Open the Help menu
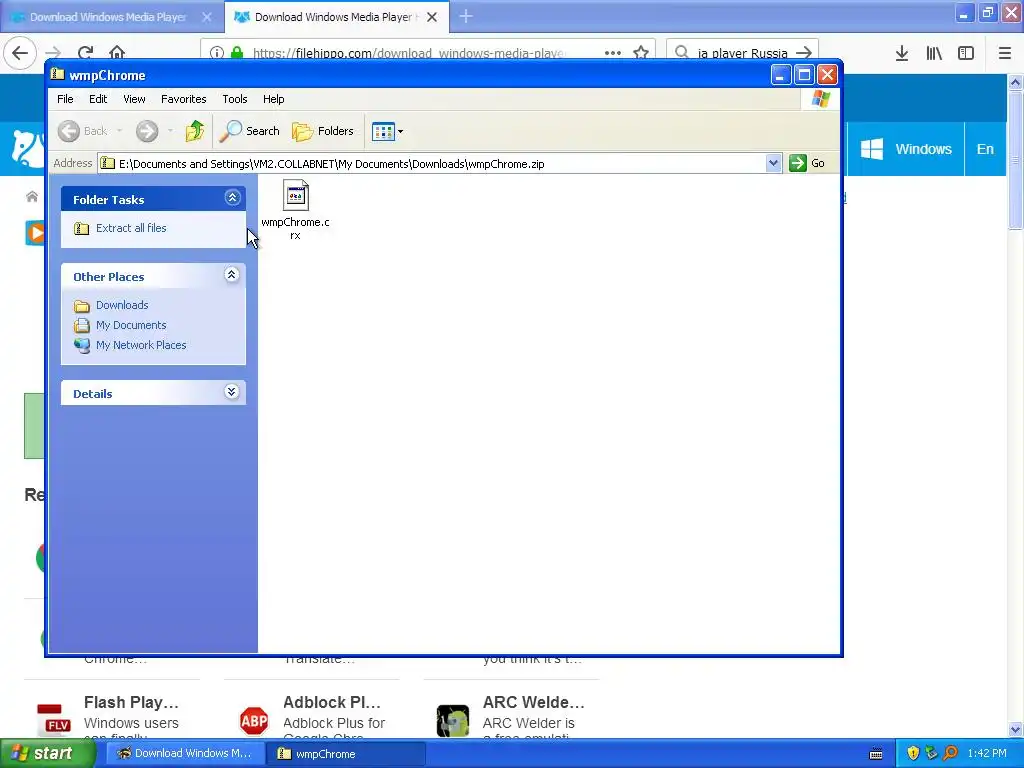1024x768 pixels. click(x=274, y=99)
